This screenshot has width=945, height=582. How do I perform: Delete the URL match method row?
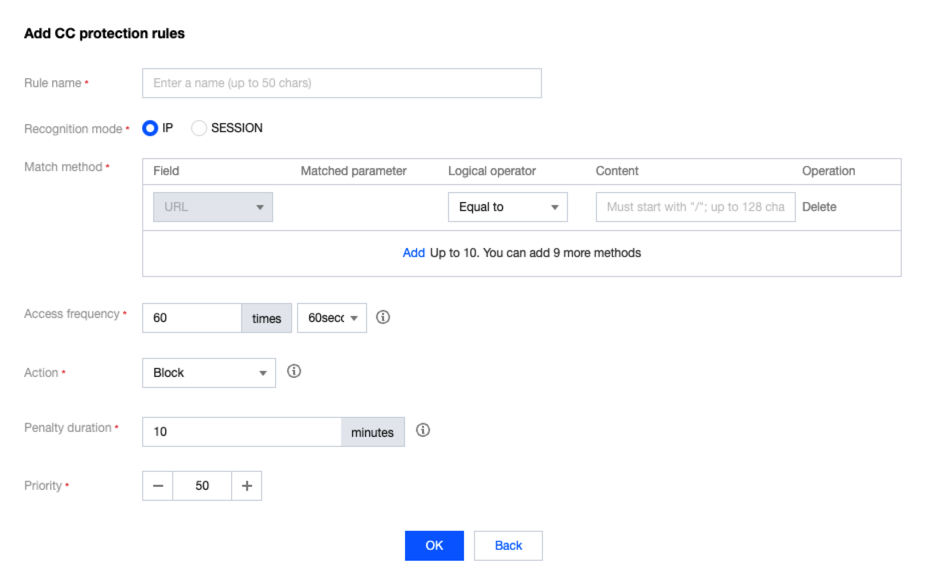[819, 207]
